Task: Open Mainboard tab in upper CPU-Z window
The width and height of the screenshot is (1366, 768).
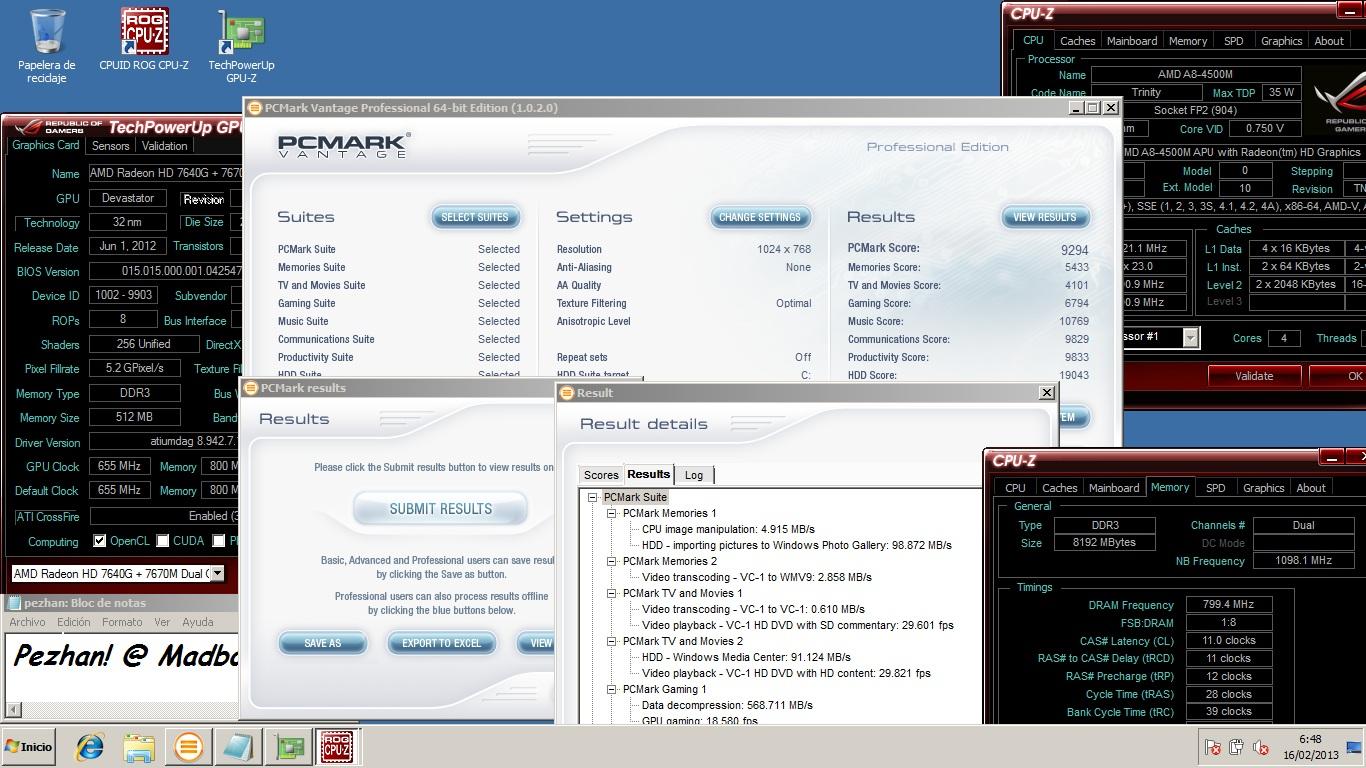Action: 1132,41
